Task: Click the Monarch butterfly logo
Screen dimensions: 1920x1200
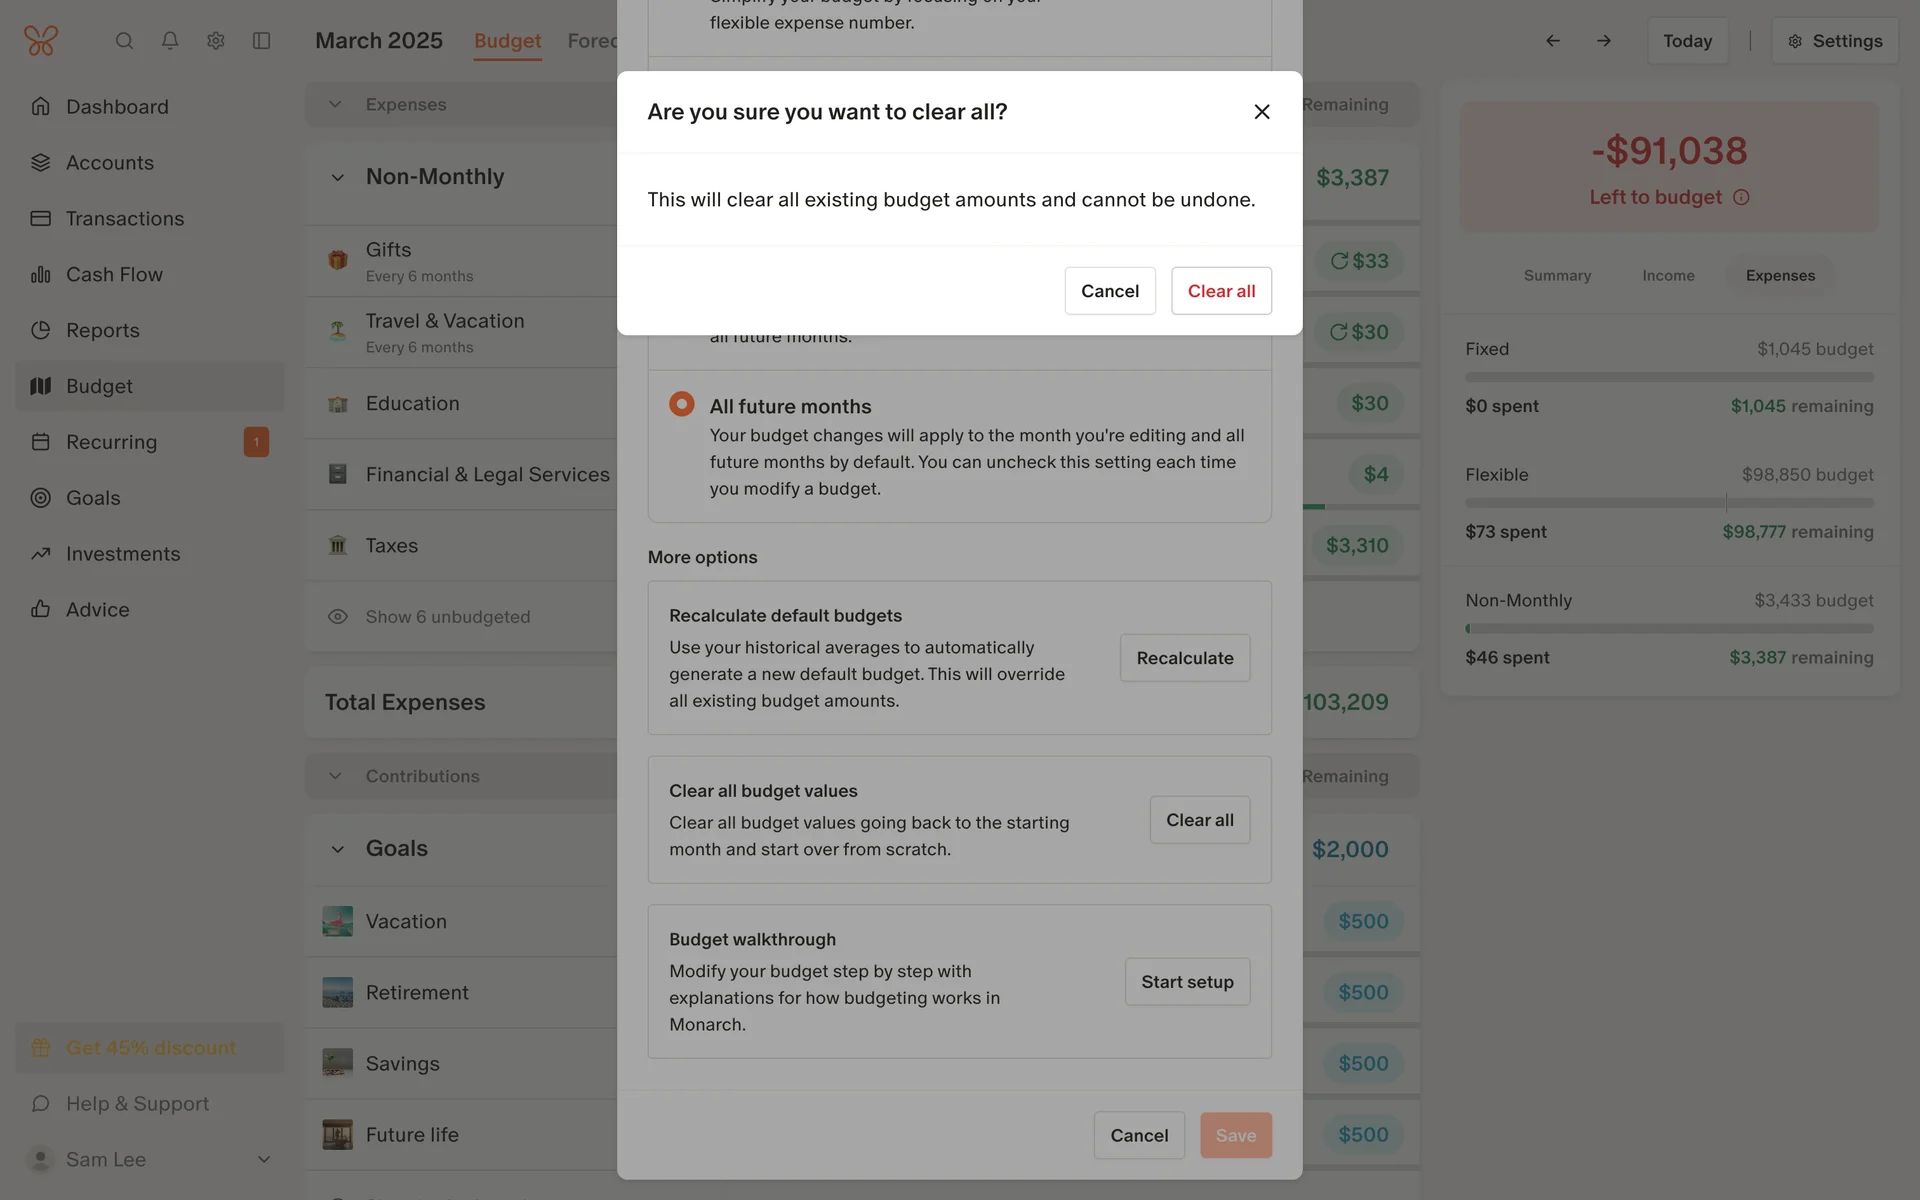Action: tap(41, 41)
